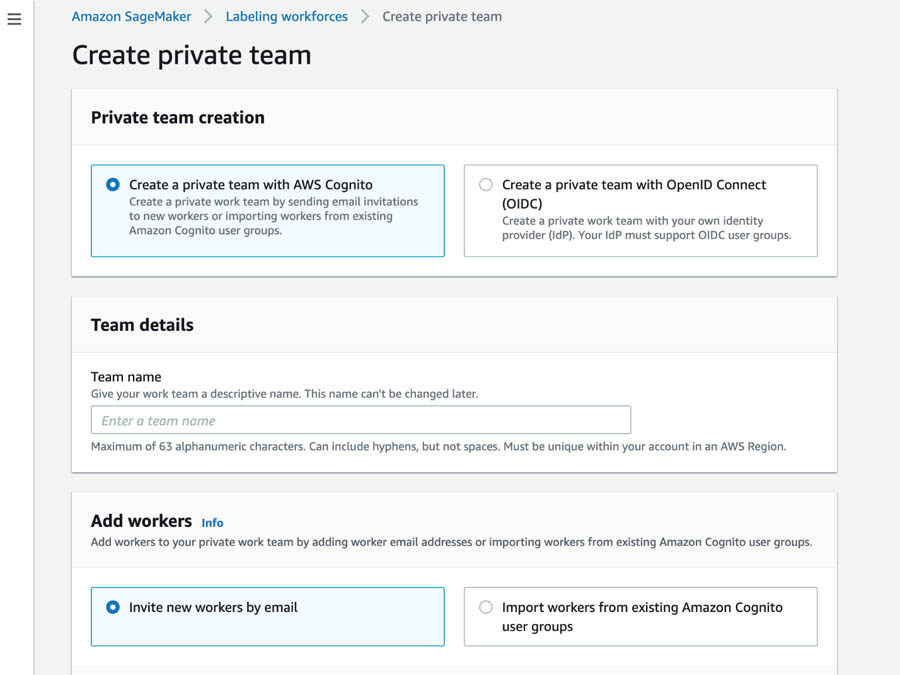The width and height of the screenshot is (900, 675).
Task: Click the AWS Cognito option description text
Action: (x=273, y=216)
